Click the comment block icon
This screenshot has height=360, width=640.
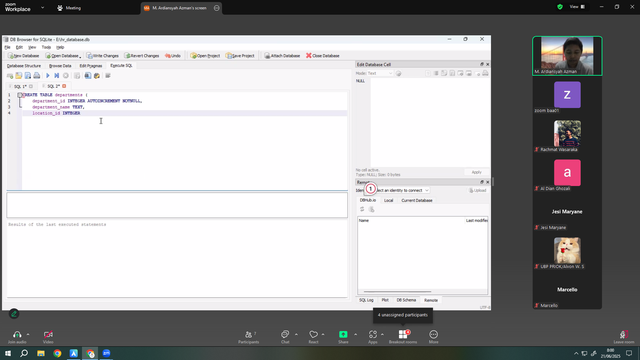coord(108,76)
